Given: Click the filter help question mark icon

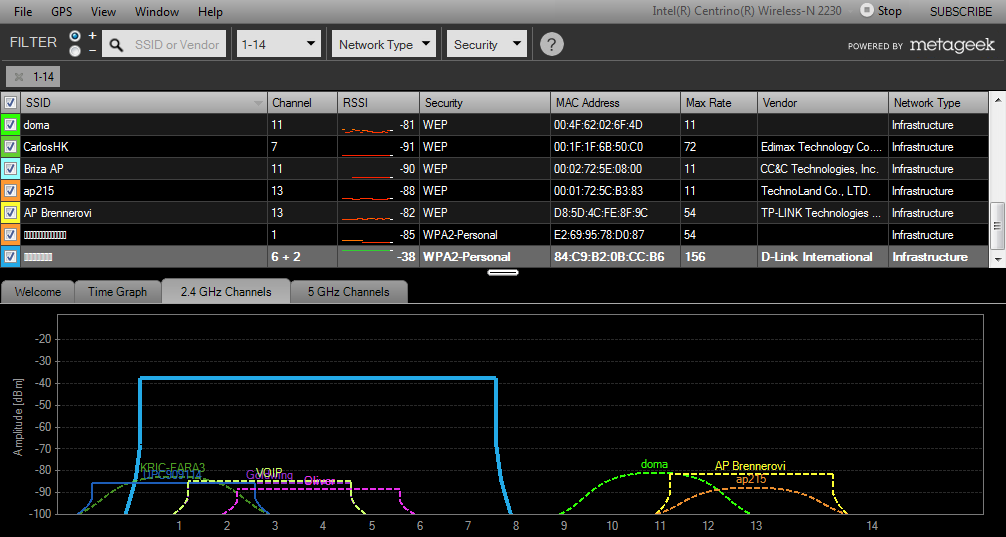Looking at the screenshot, I should [x=551, y=44].
